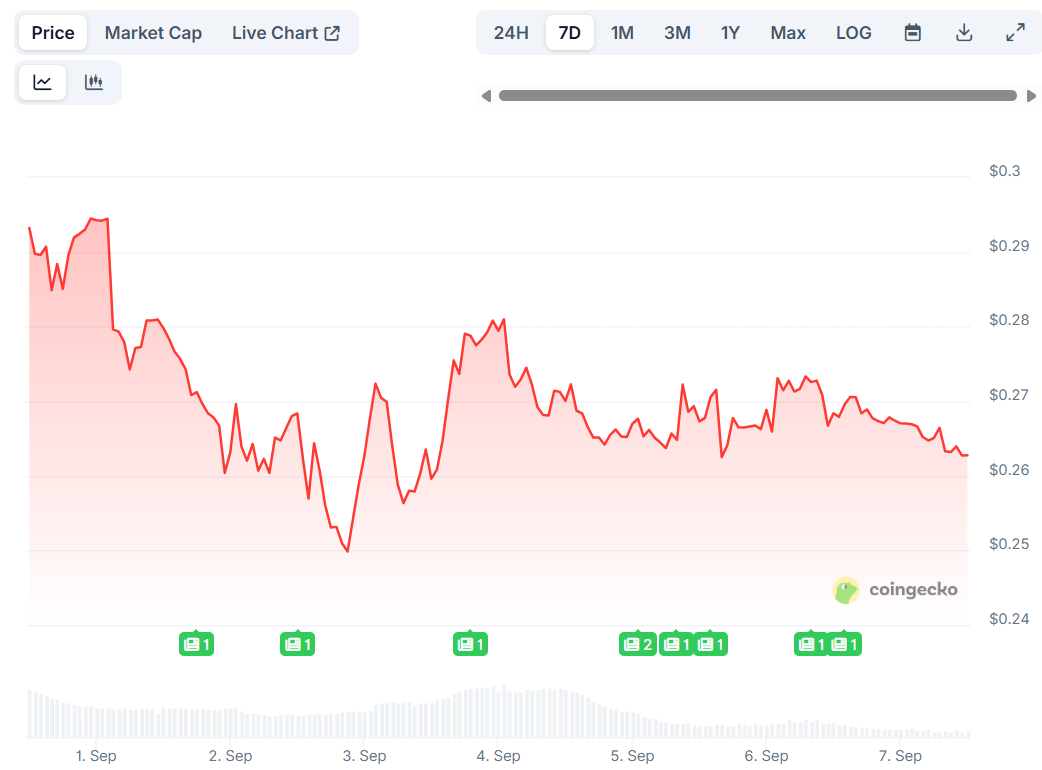Open the Live Chart link
Screen dimensions: 1042x770
tap(286, 33)
